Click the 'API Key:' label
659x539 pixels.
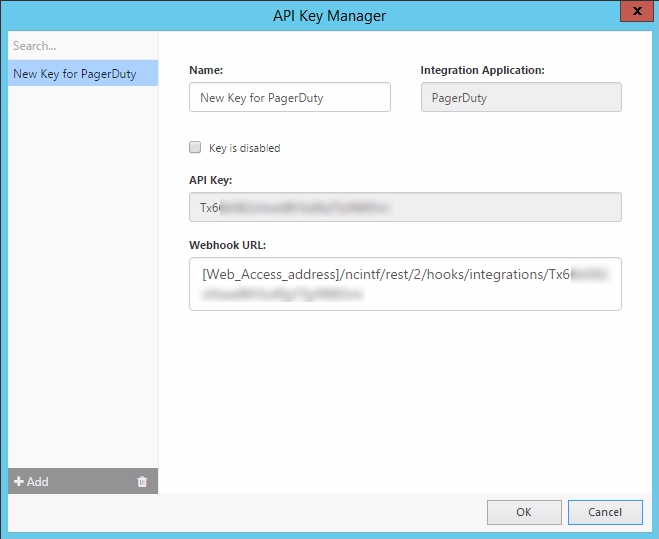211,180
